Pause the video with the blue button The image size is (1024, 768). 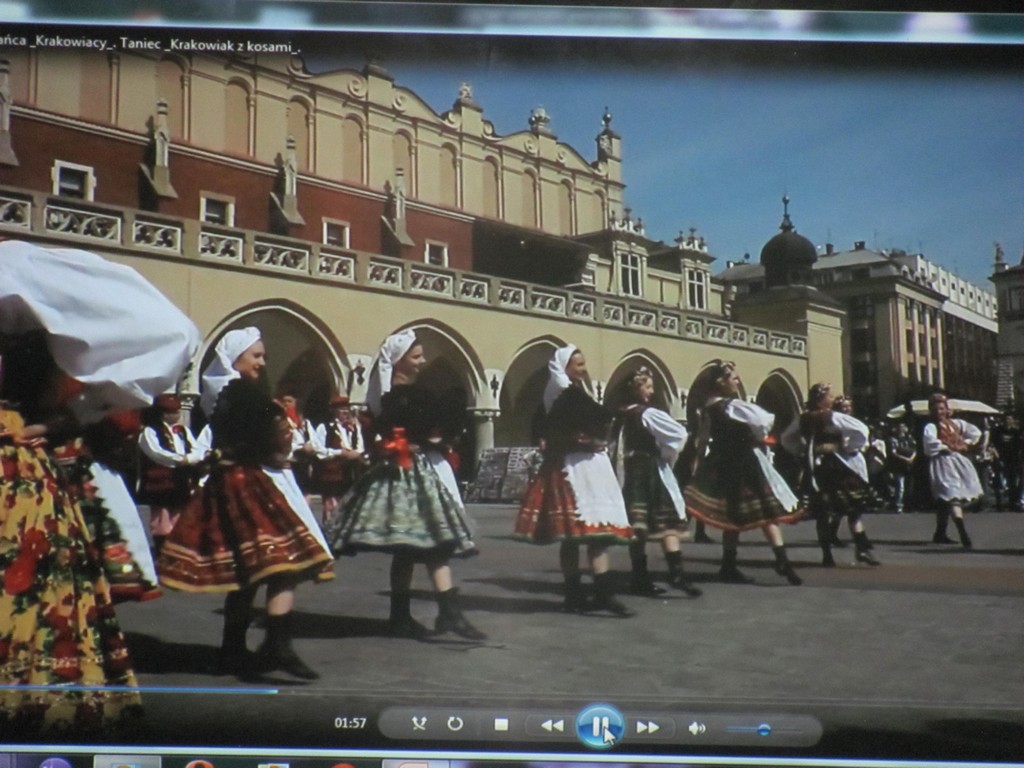(600, 726)
